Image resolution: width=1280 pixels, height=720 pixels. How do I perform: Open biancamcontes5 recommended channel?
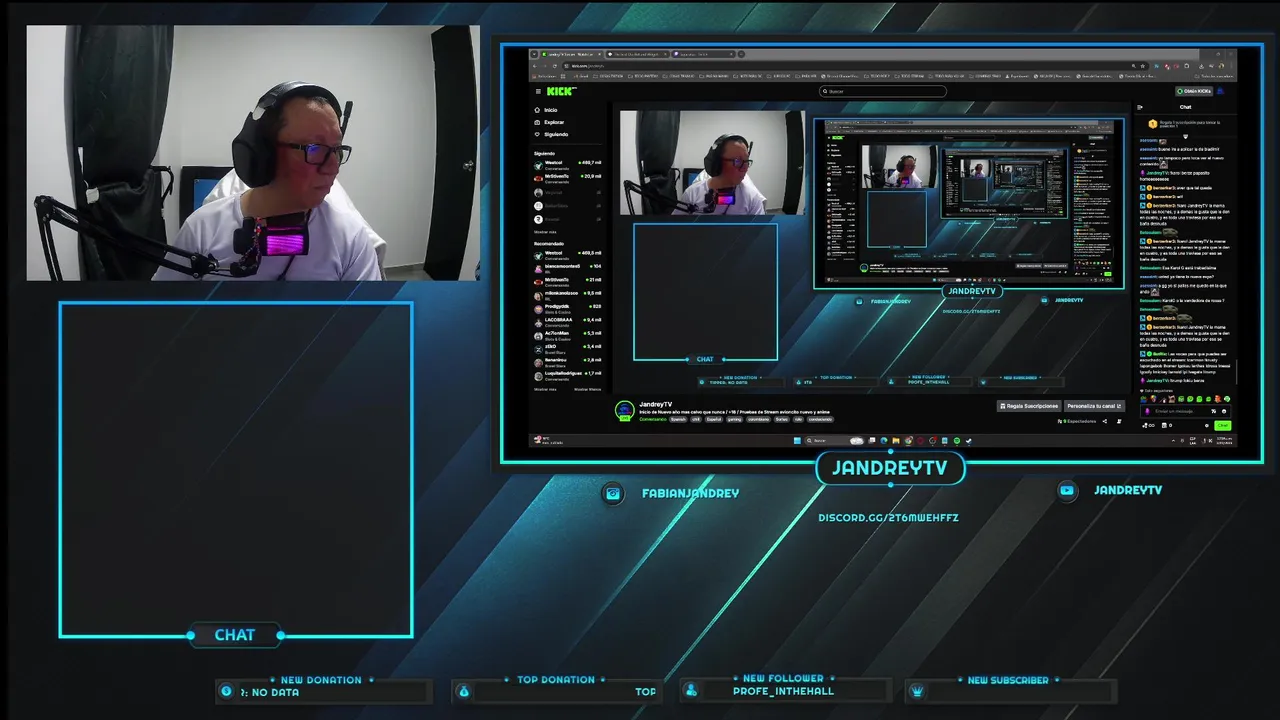(x=568, y=269)
